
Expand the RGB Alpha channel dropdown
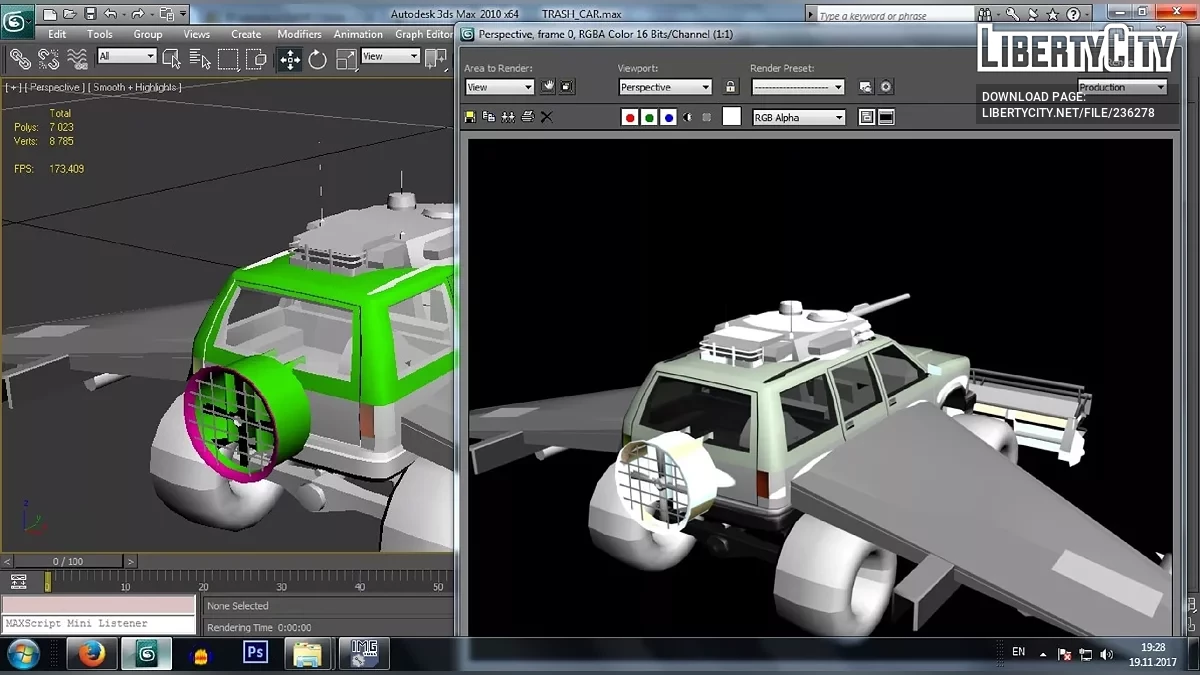(x=799, y=118)
